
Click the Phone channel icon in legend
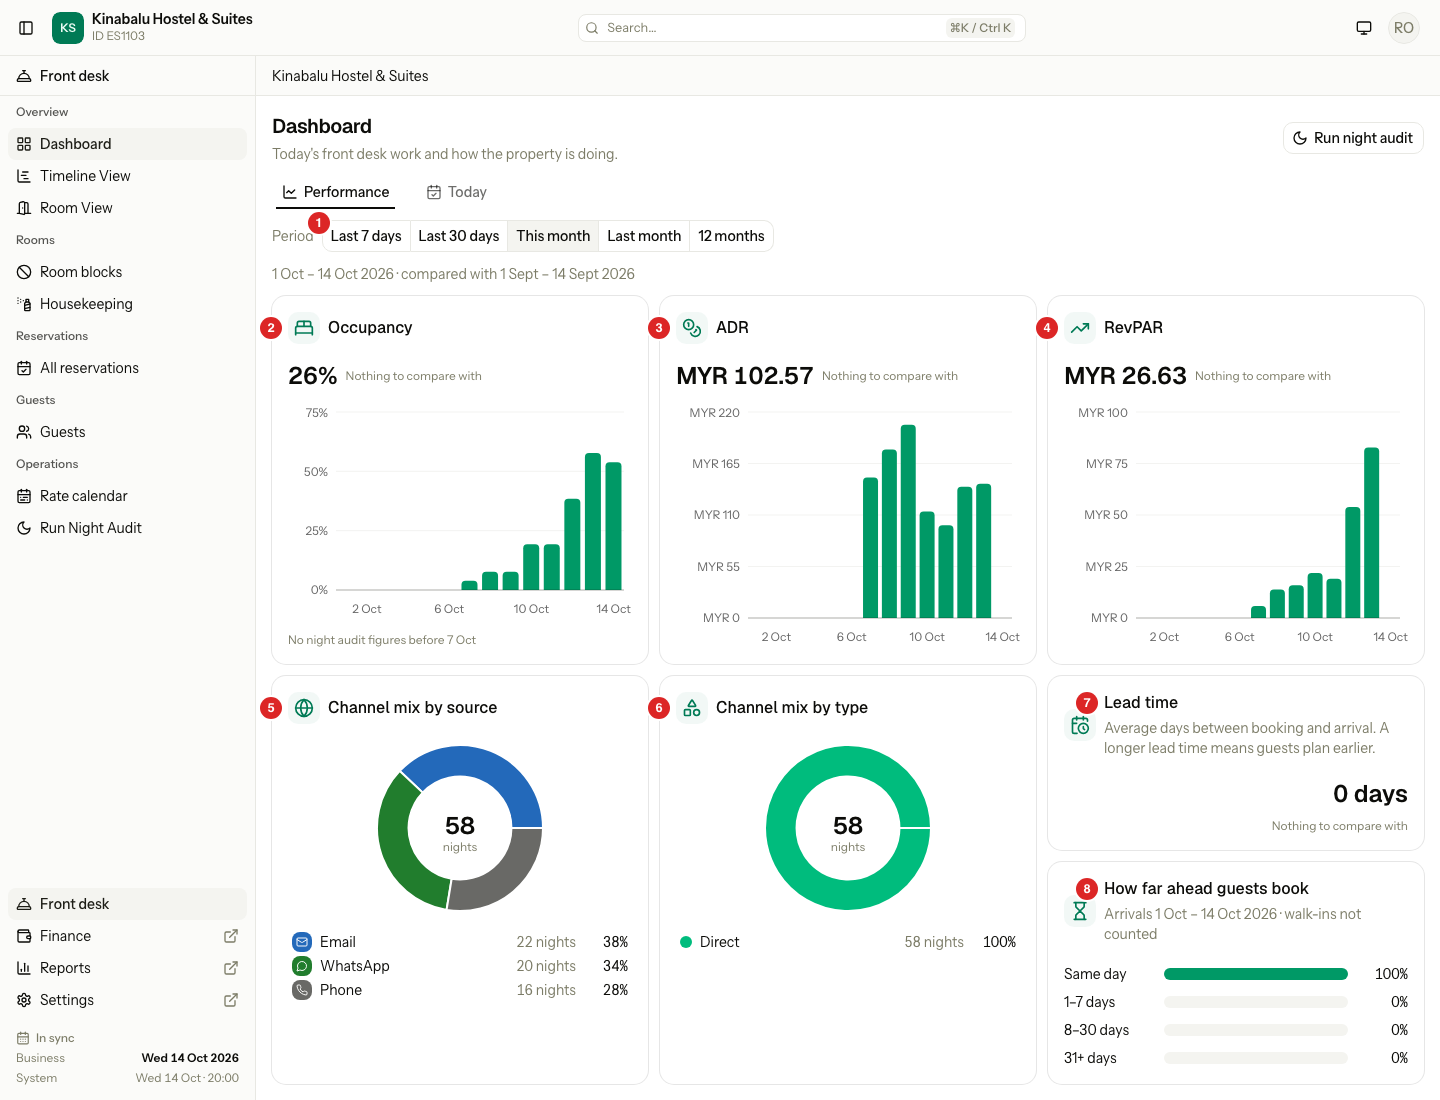(302, 990)
